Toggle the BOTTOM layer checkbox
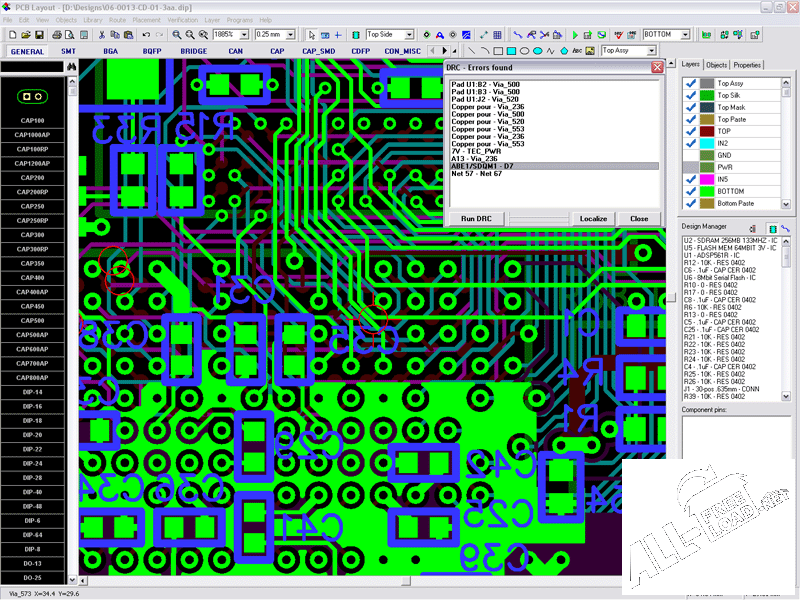The height and width of the screenshot is (600, 800). [x=690, y=191]
